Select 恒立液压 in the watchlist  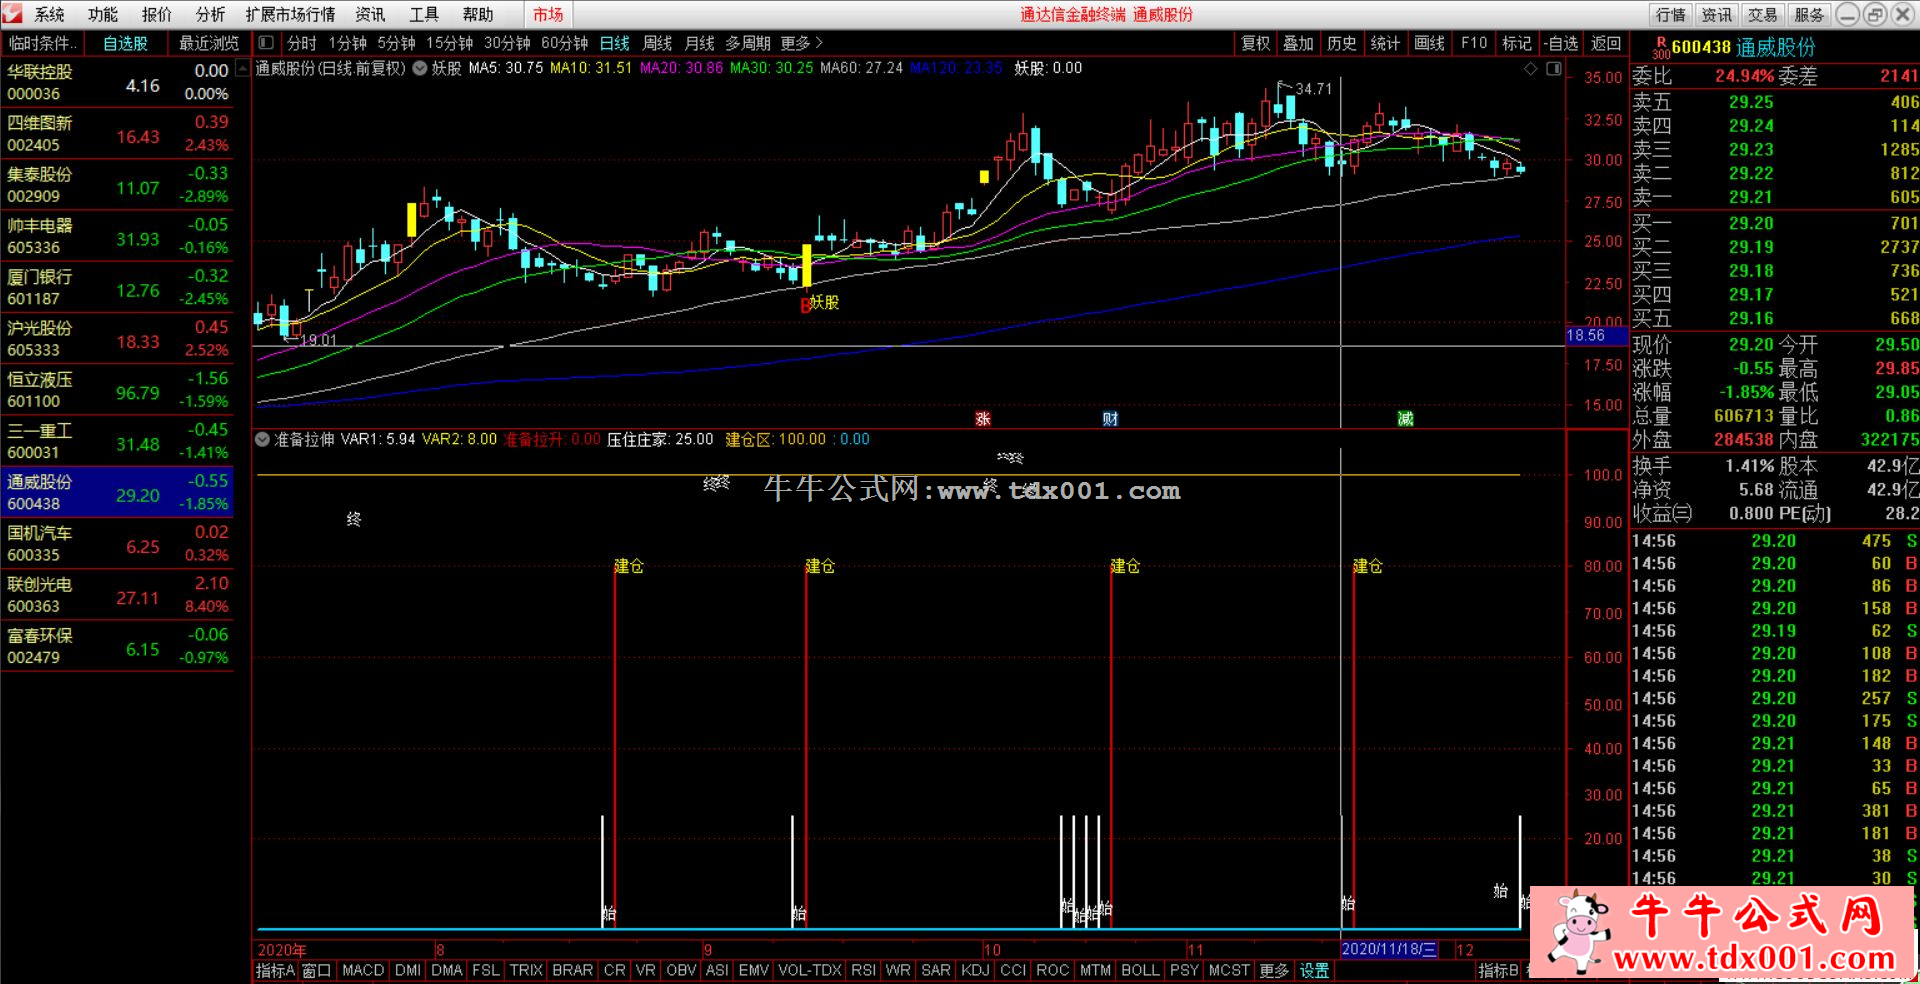point(117,390)
